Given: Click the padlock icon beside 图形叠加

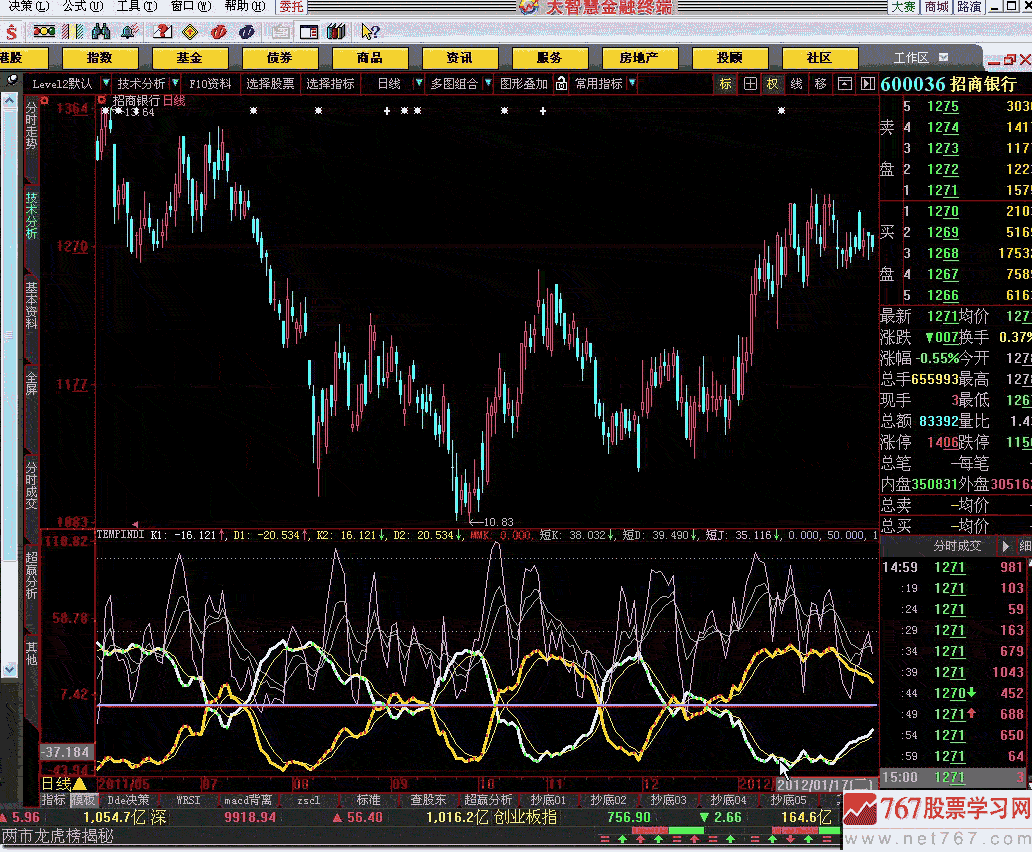Looking at the screenshot, I should coord(561,84).
